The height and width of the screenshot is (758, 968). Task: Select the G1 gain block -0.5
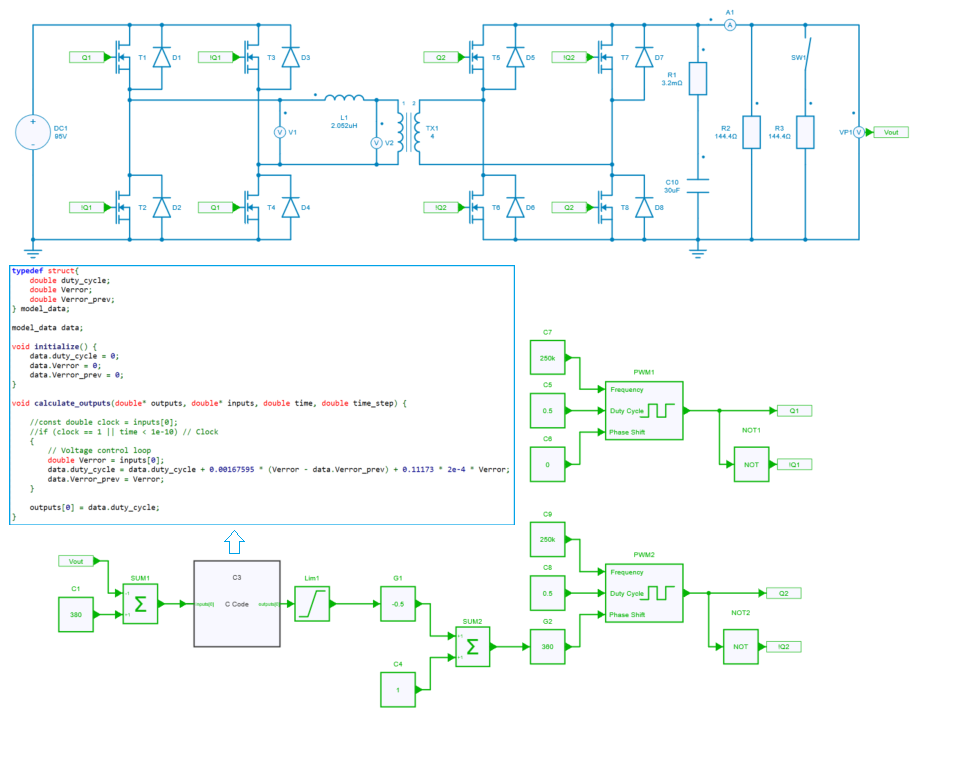[397, 604]
